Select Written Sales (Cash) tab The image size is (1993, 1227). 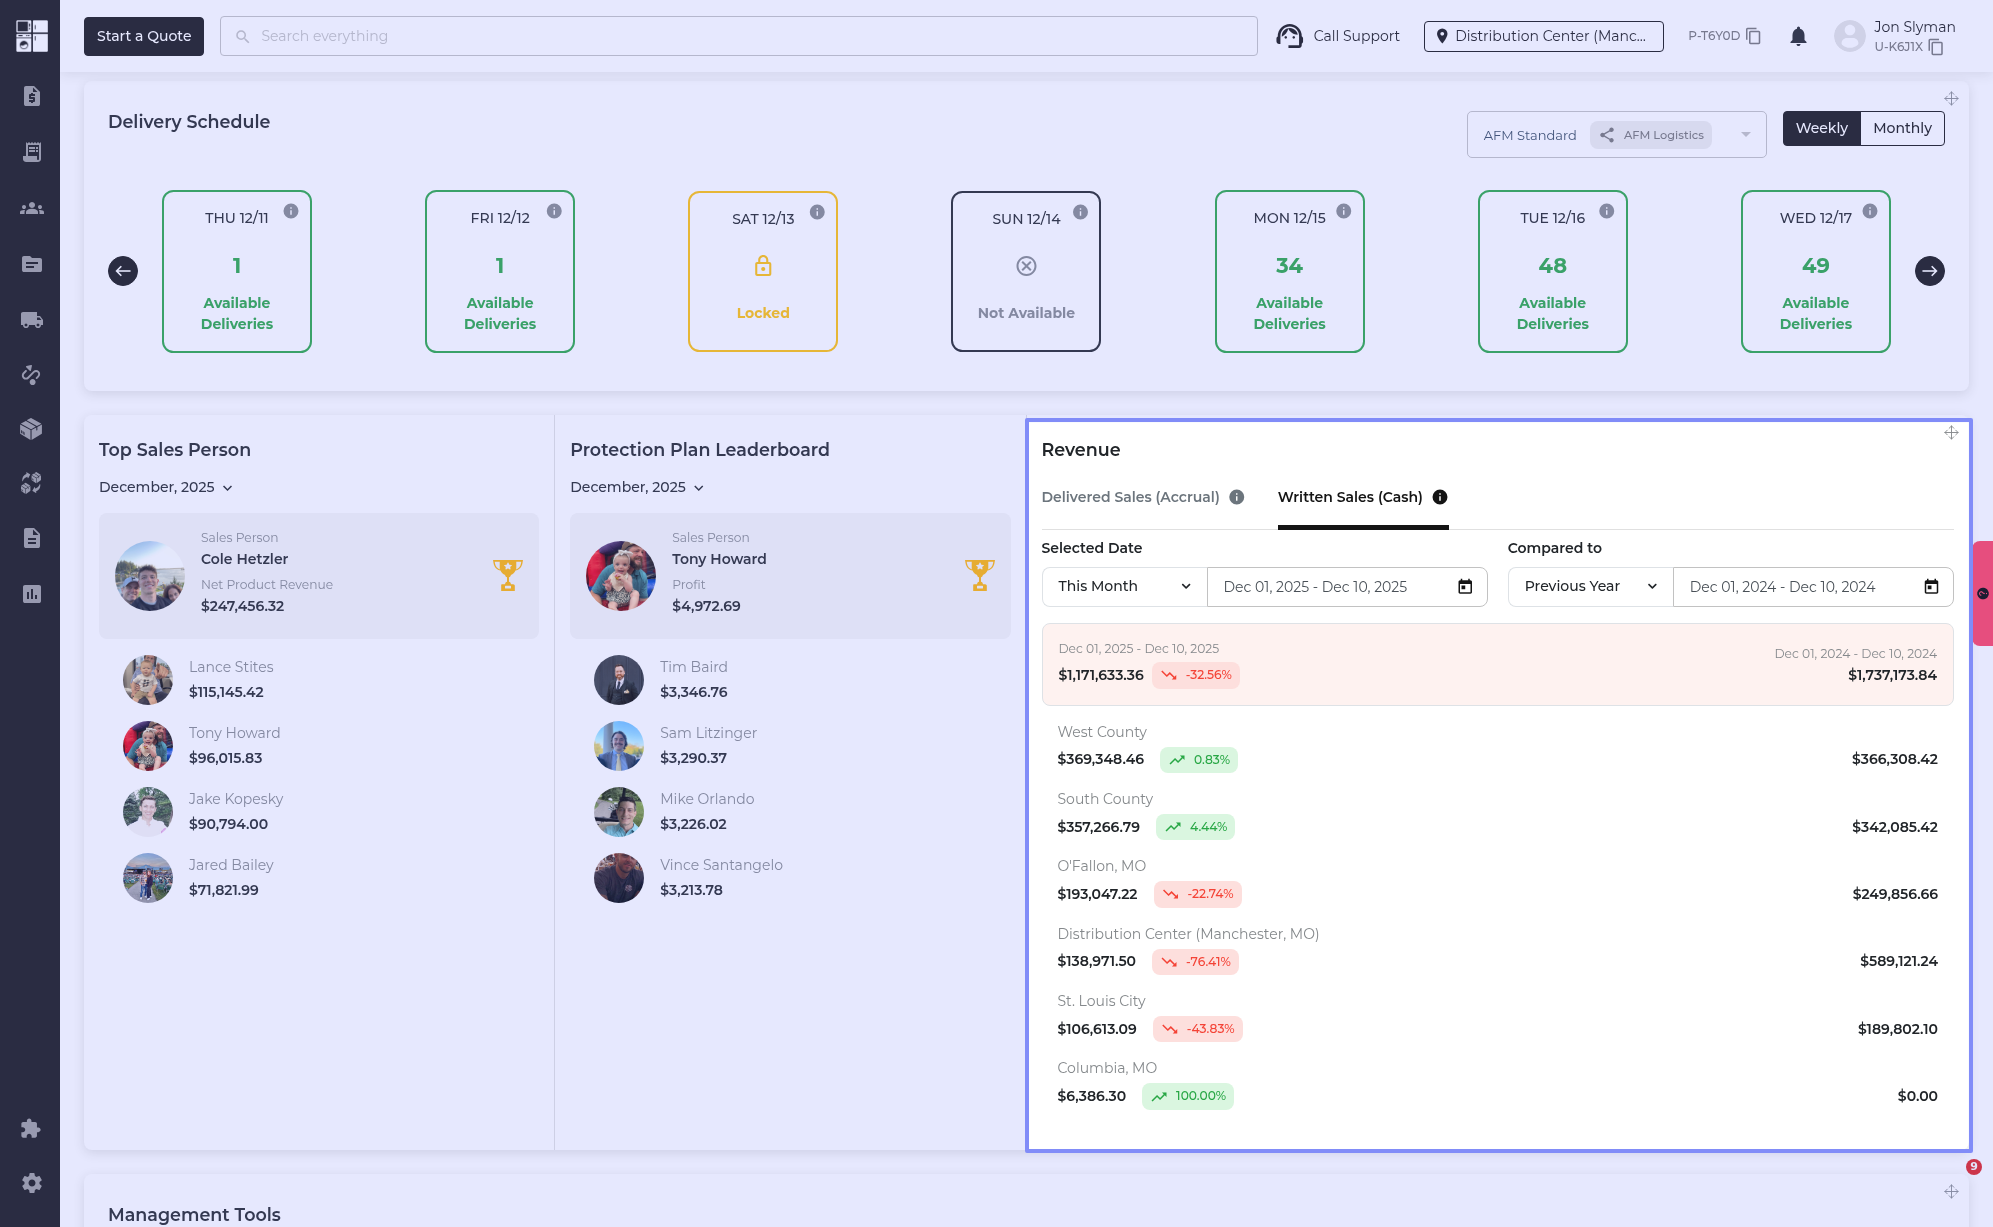(x=1349, y=497)
